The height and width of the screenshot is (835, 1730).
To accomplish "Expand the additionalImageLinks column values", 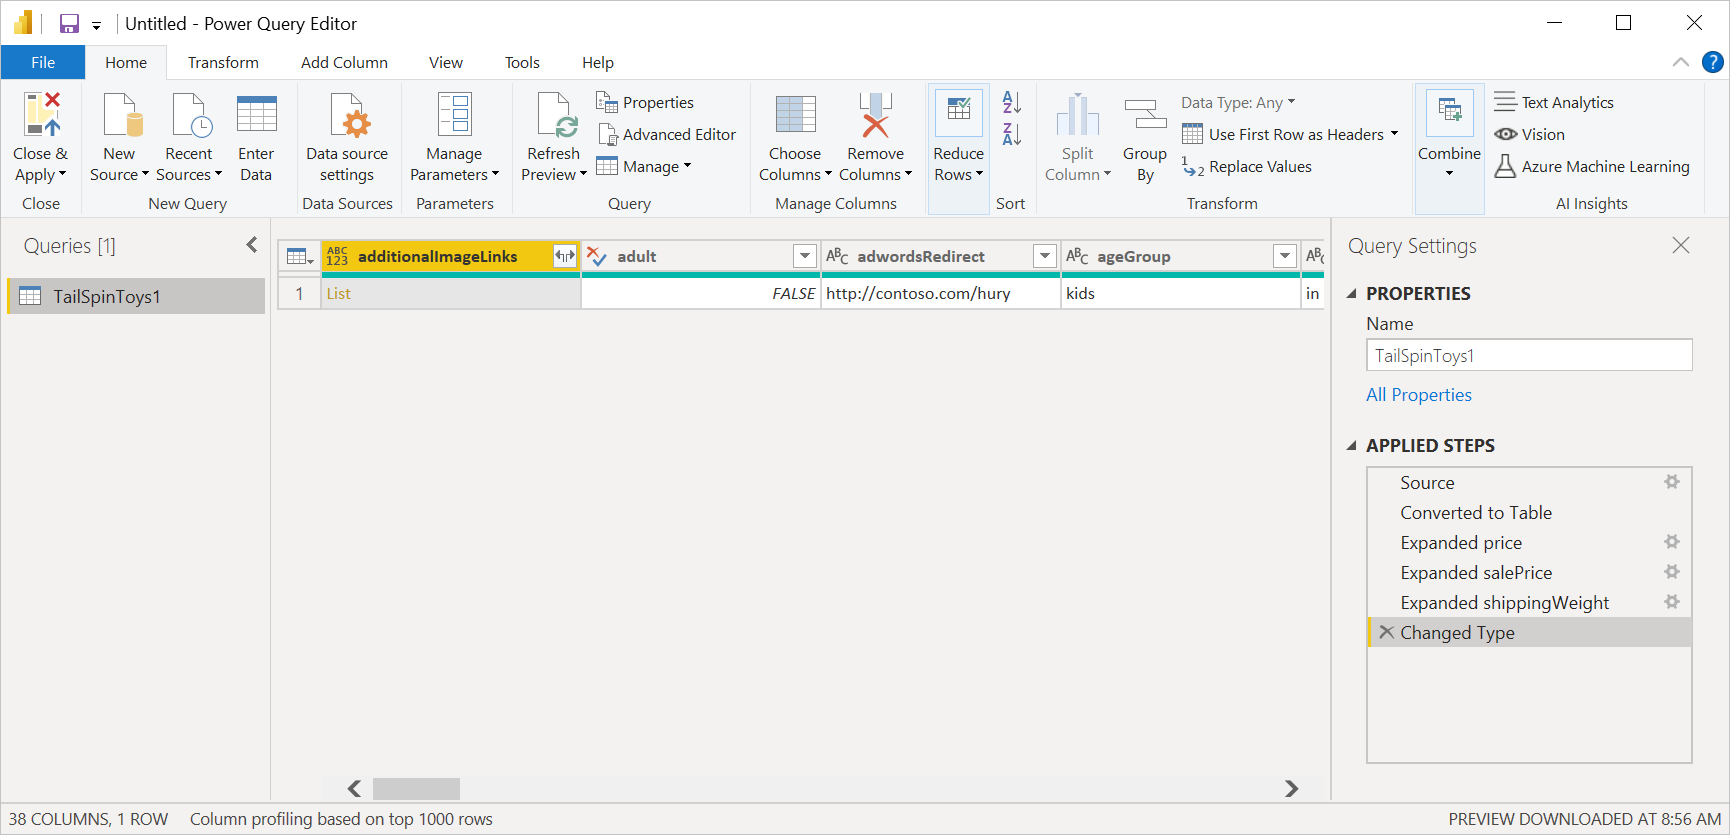I will pyautogui.click(x=565, y=257).
